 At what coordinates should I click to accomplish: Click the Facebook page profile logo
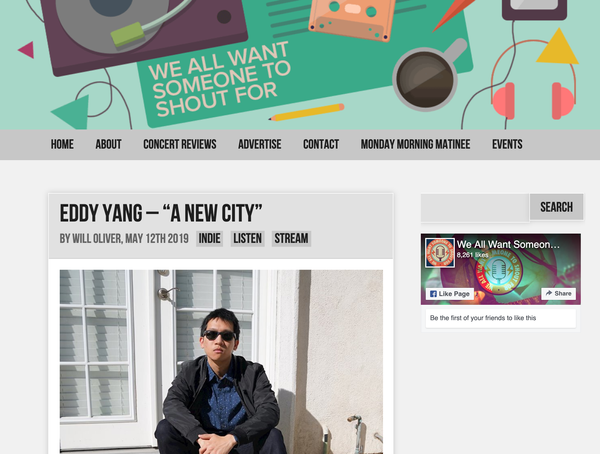click(x=440, y=253)
